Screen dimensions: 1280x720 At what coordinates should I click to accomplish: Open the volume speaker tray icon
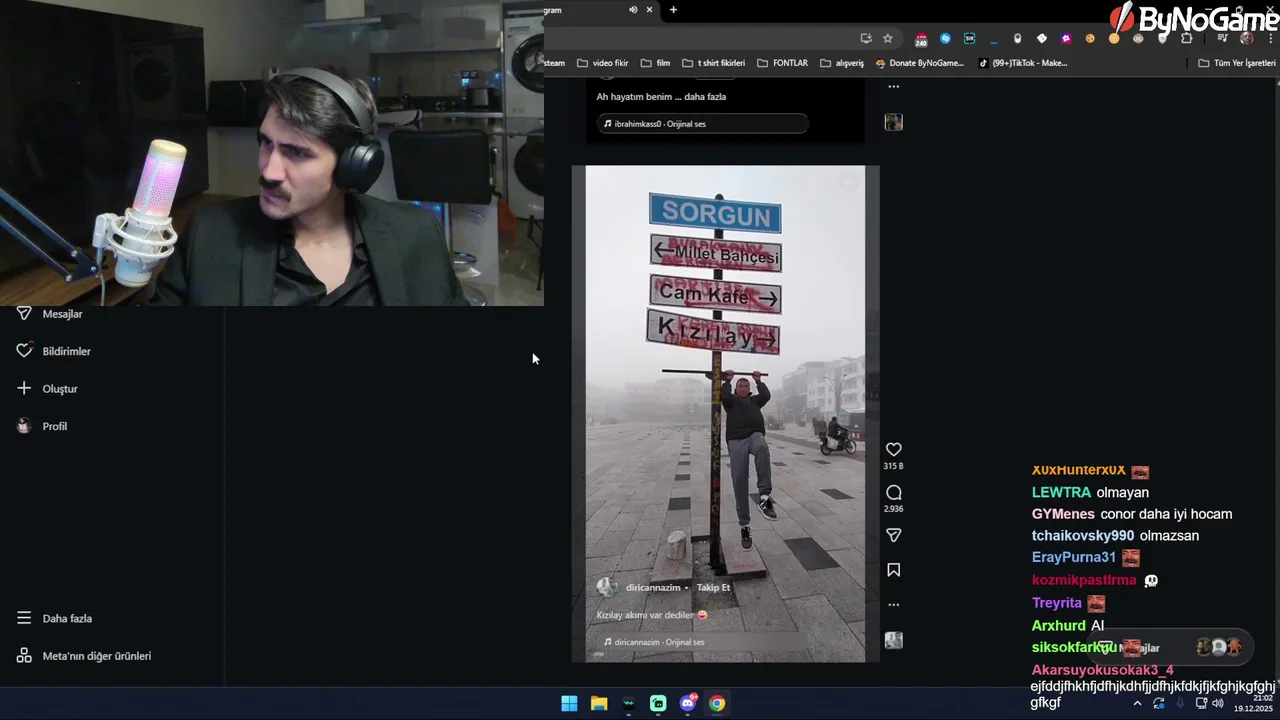pyautogui.click(x=1217, y=703)
